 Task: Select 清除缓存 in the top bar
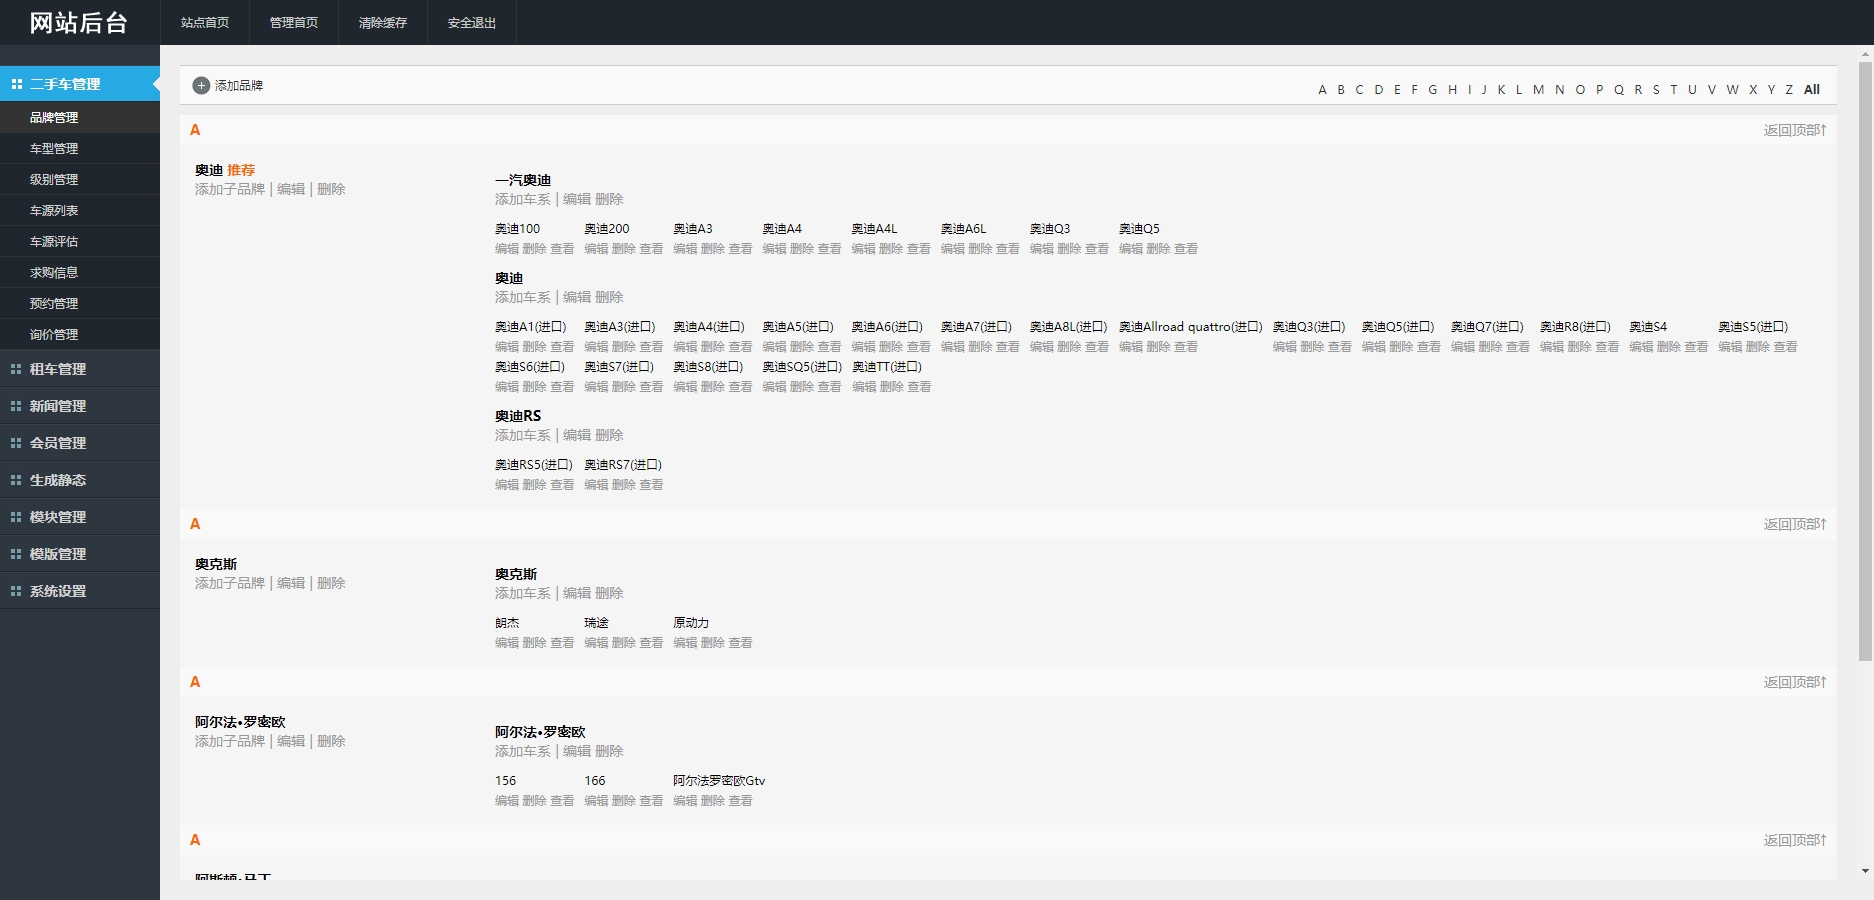point(383,22)
